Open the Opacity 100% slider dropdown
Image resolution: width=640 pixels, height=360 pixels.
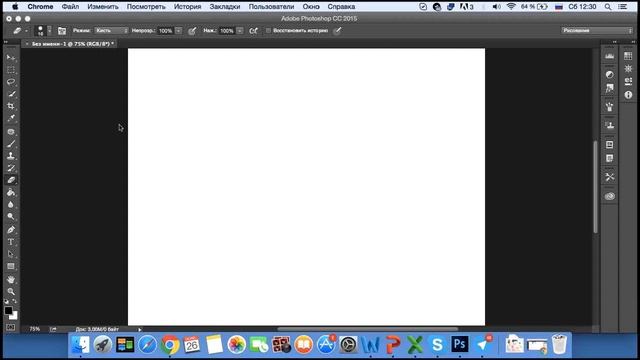(x=178, y=31)
